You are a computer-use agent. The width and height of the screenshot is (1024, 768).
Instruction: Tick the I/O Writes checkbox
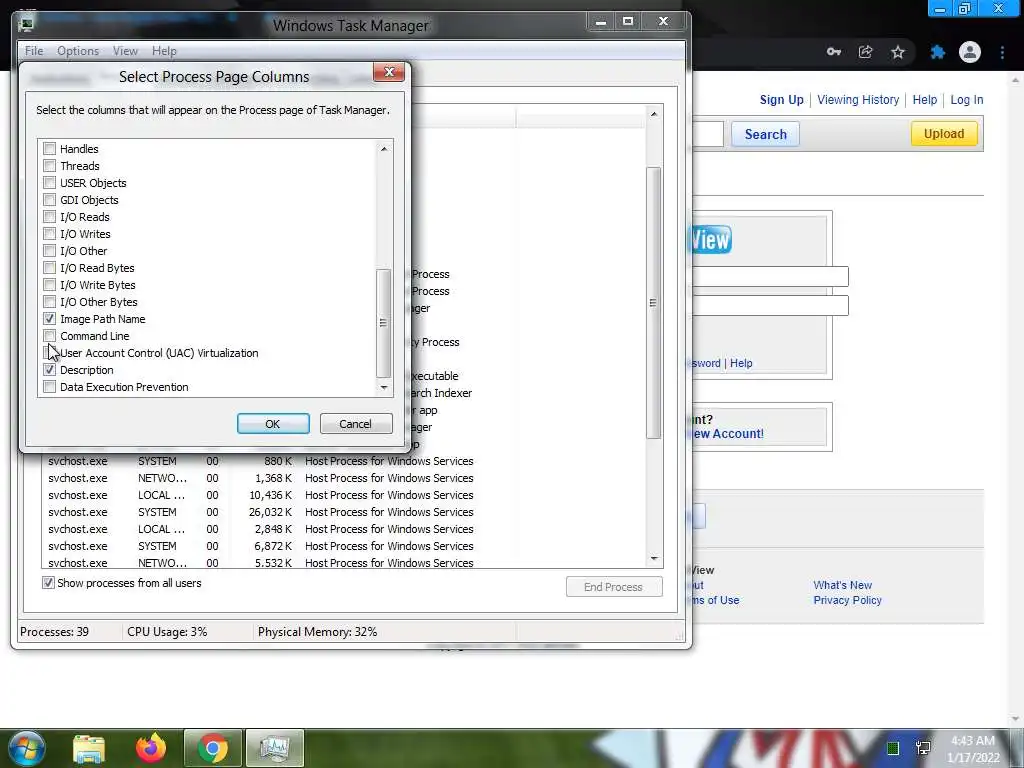[x=50, y=234]
